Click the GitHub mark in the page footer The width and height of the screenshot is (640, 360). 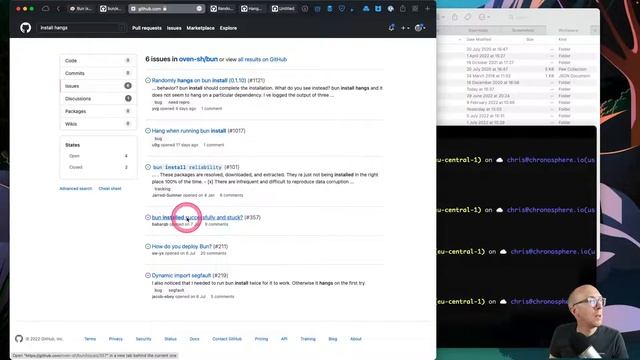[19, 339]
